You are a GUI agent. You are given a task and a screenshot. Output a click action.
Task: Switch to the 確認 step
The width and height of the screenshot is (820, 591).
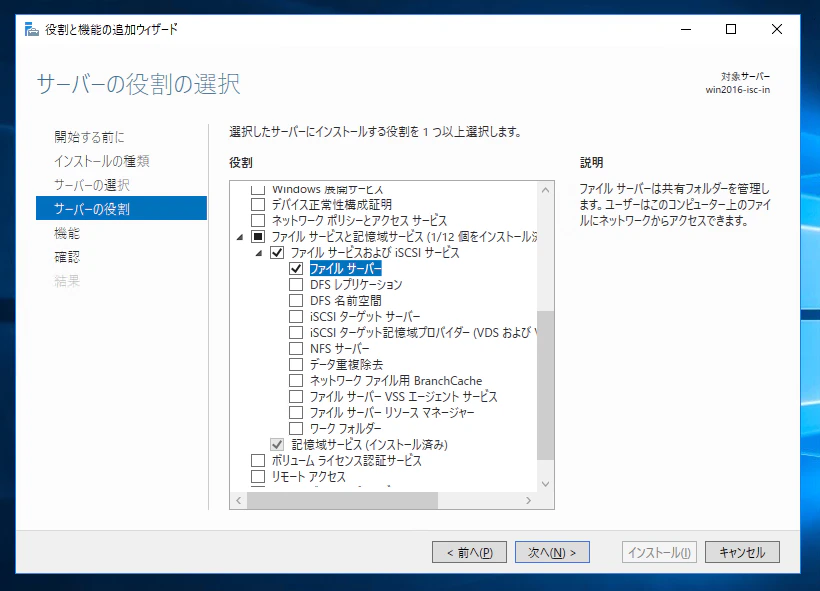(x=67, y=257)
